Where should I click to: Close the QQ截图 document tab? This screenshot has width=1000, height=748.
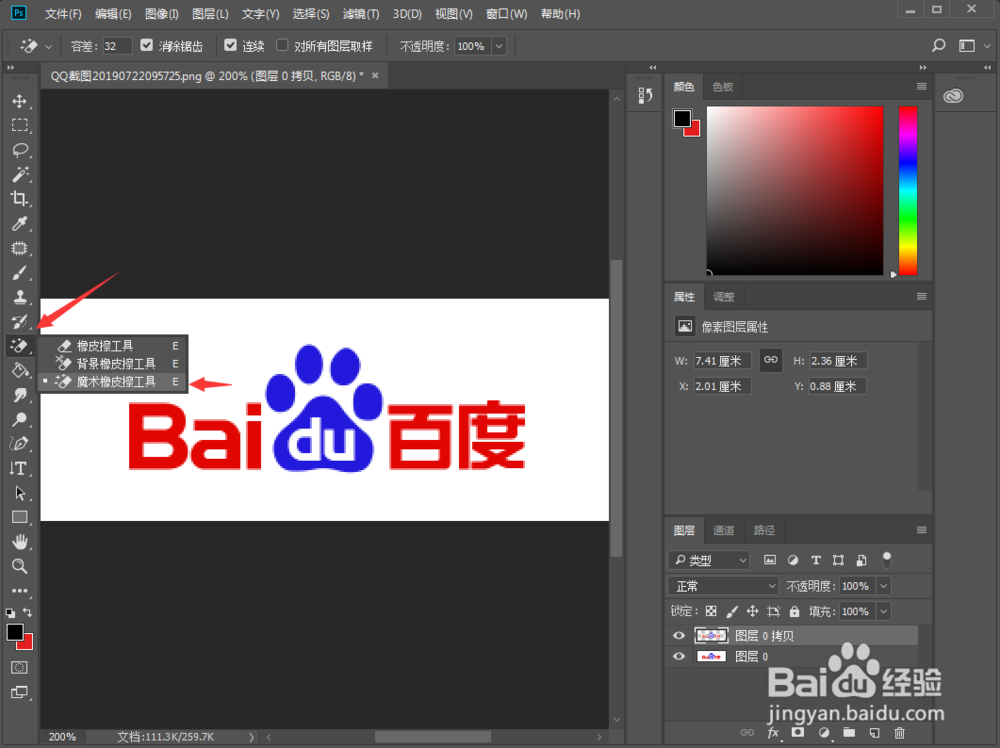pos(375,75)
